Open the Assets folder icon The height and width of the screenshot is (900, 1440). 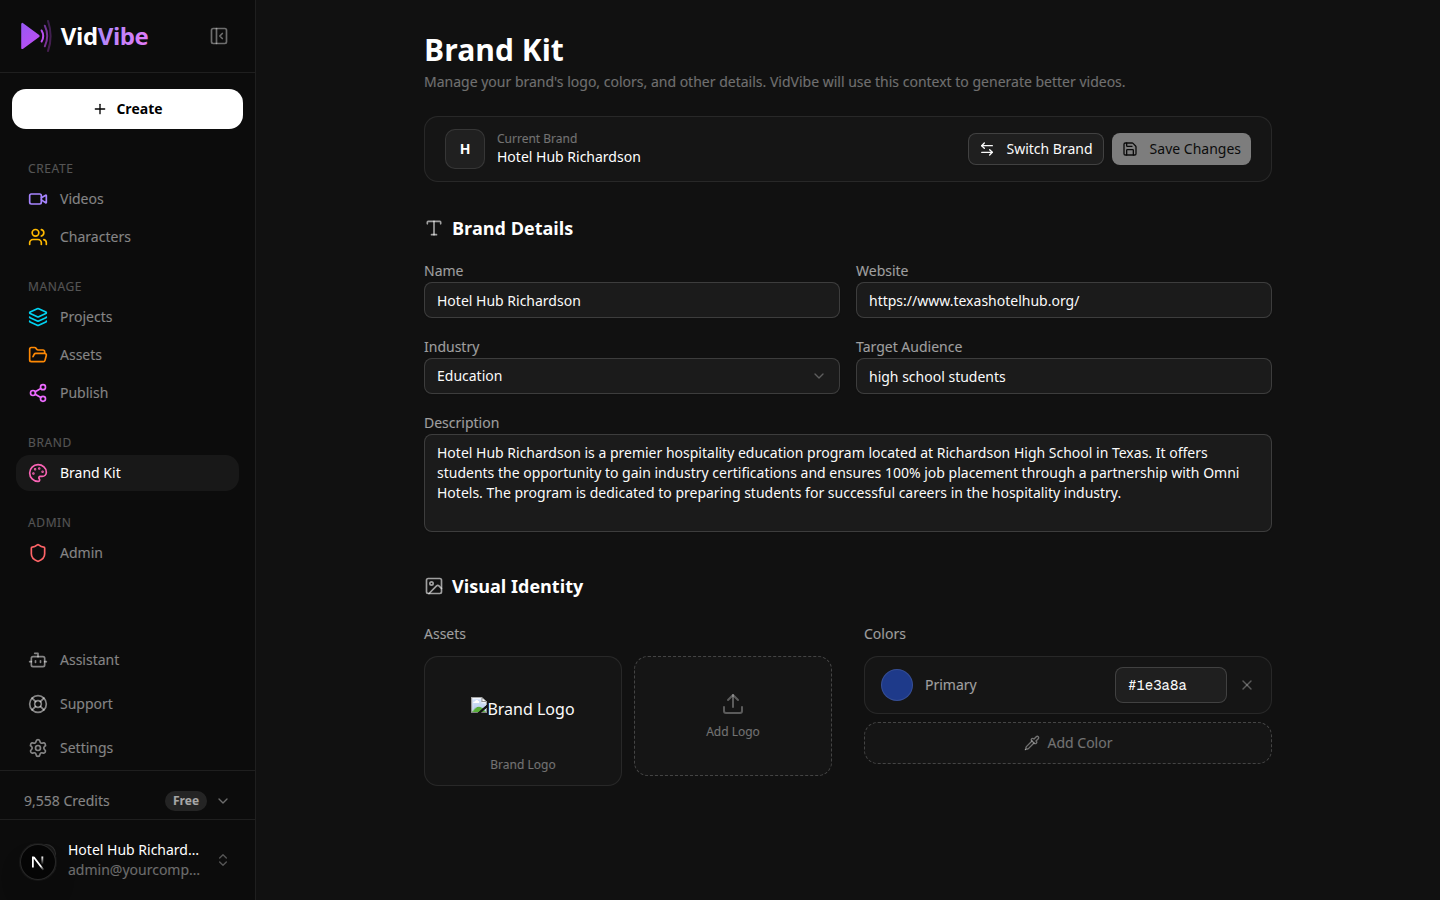point(38,354)
